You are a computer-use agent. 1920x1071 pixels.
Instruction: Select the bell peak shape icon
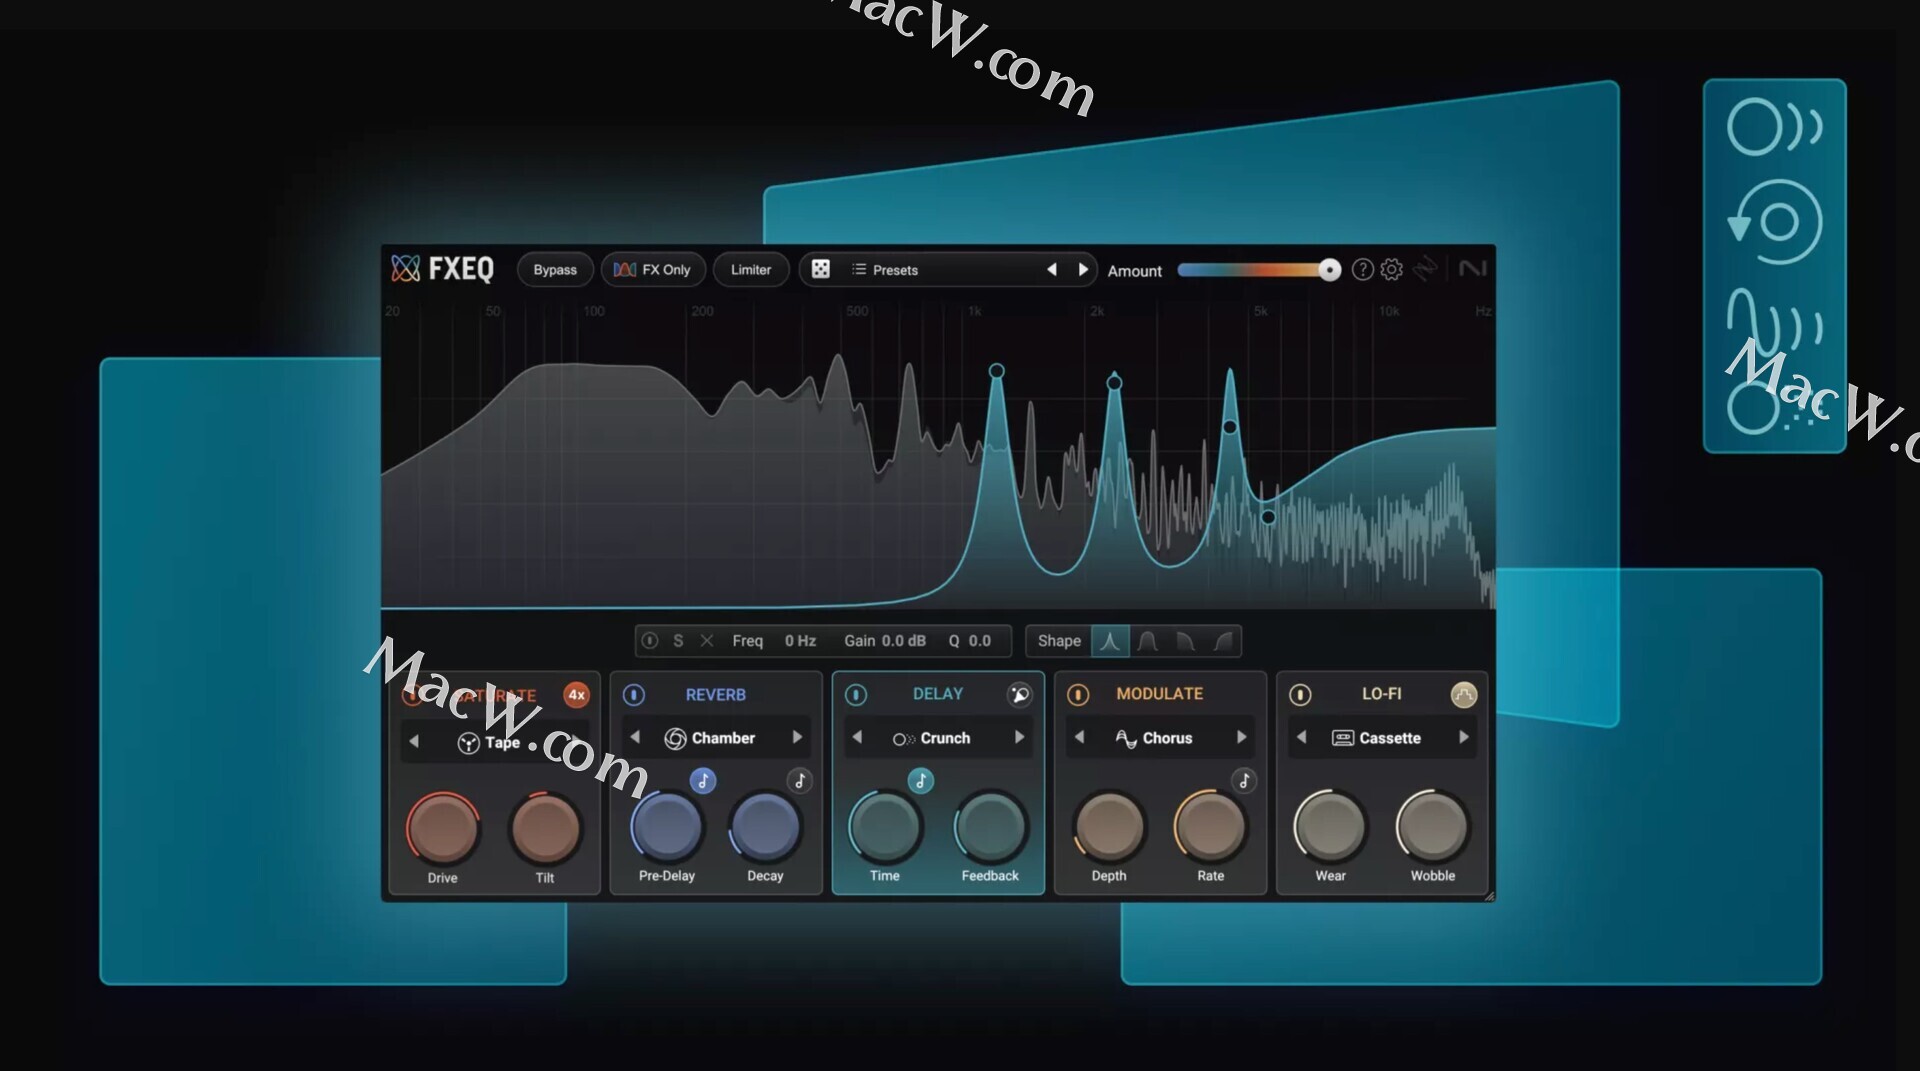click(x=1110, y=641)
